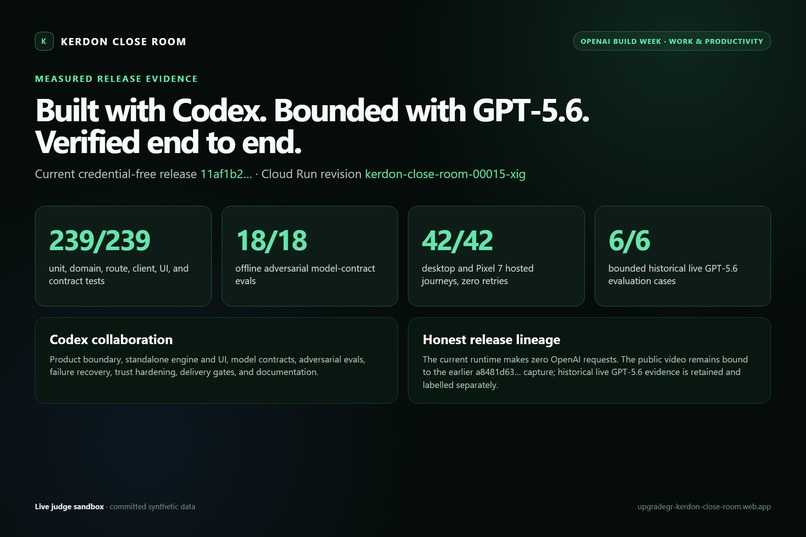Image resolution: width=806 pixels, height=537 pixels.
Task: Click 'bounded historical live GPT-5.6' description
Action: (x=673, y=274)
